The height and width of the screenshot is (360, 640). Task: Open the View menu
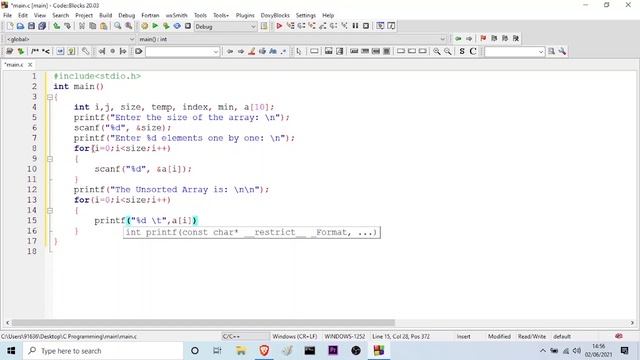coord(40,15)
